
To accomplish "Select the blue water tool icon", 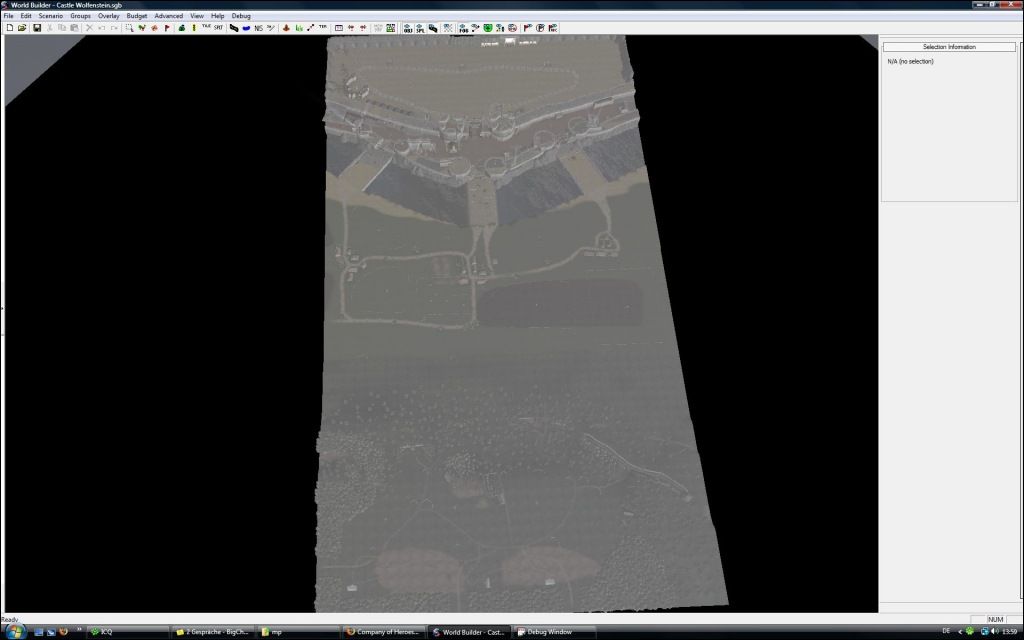I will [246, 28].
